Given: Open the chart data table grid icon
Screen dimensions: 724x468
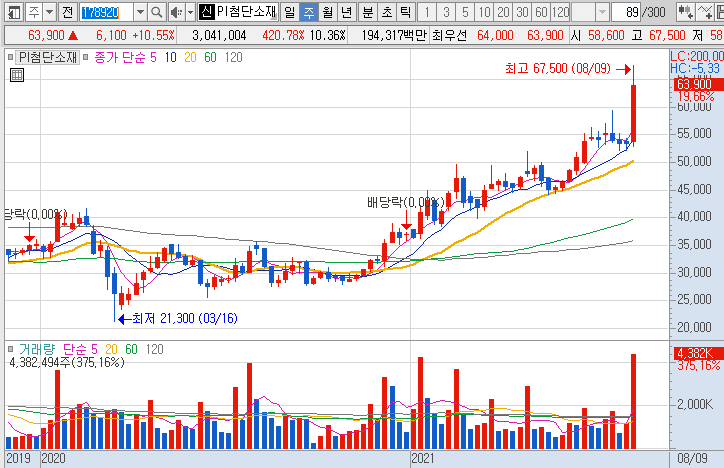Looking at the screenshot, I should point(17,75).
